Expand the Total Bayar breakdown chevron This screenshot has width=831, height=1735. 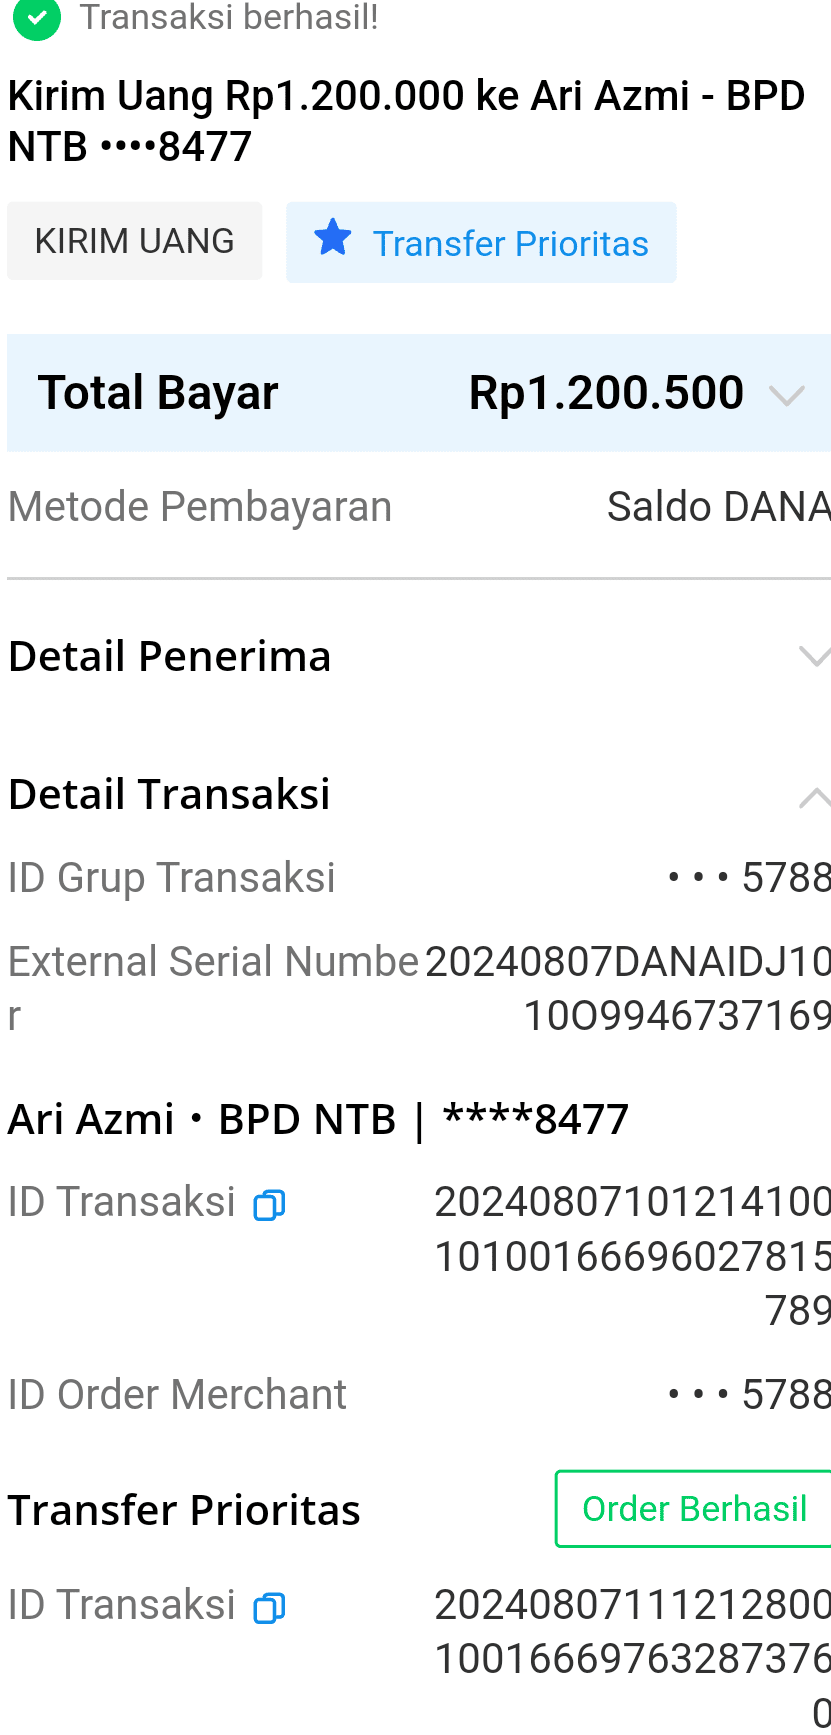[787, 395]
